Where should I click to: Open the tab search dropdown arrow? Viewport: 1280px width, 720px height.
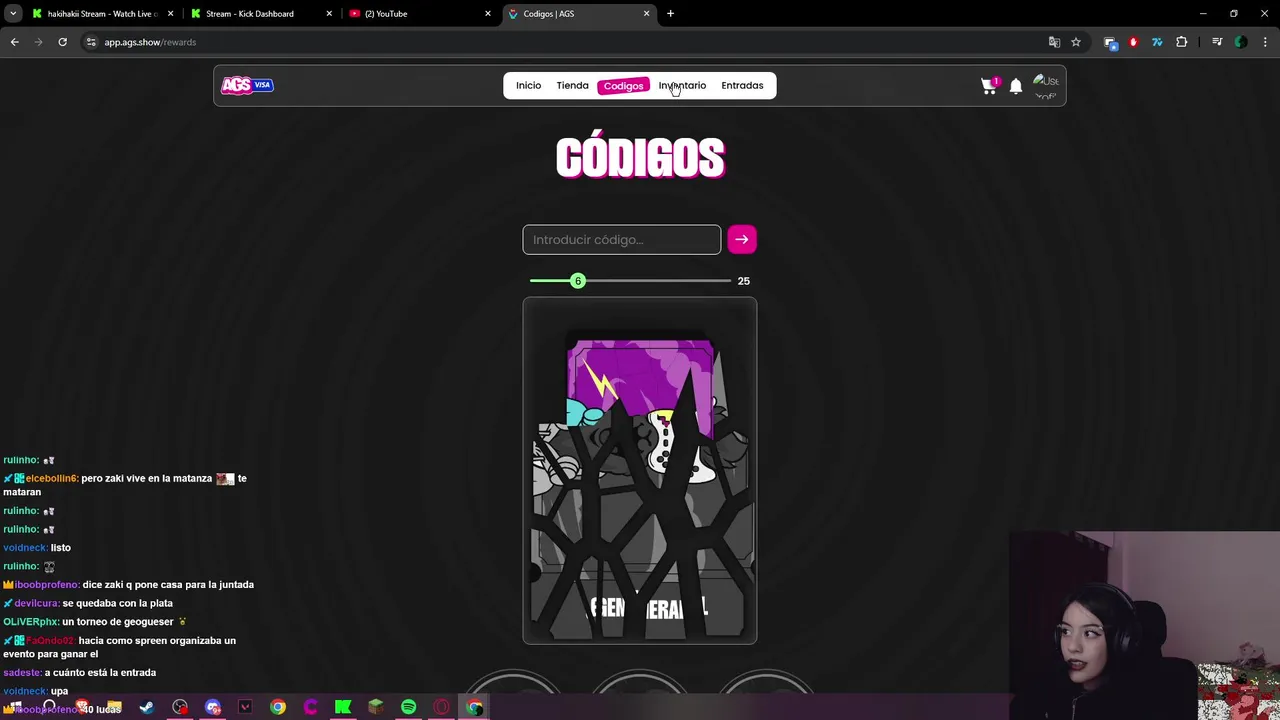tap(14, 14)
